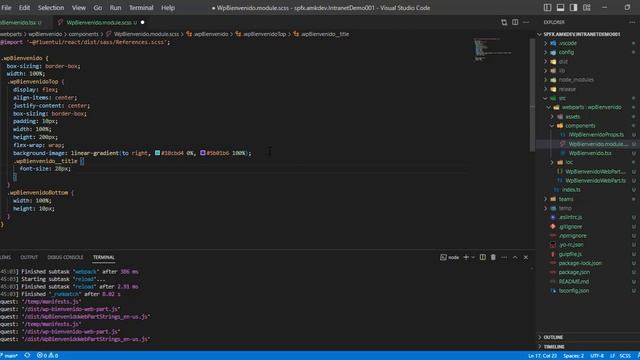Viewport: 640px width, 360px height.
Task: Click the #5b01b6 color swatch in gradient
Action: pyautogui.click(x=202, y=153)
